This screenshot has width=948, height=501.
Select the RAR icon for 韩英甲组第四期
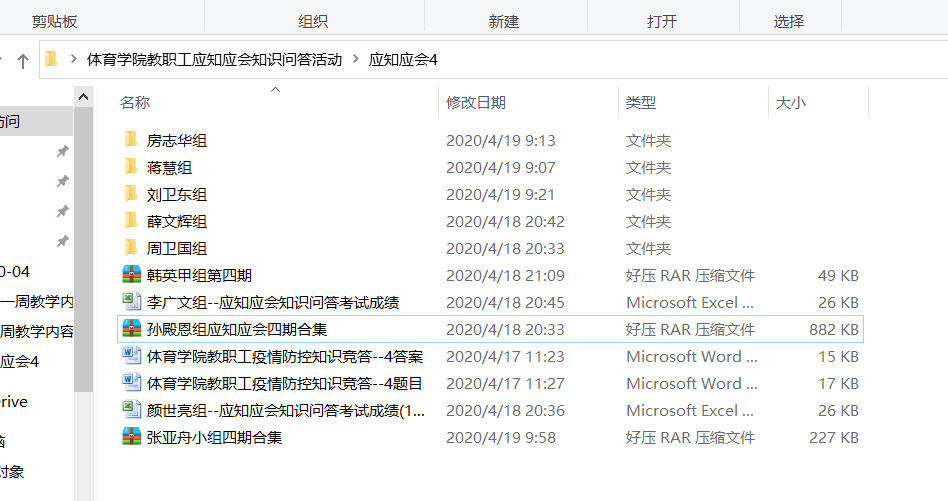pyautogui.click(x=131, y=275)
